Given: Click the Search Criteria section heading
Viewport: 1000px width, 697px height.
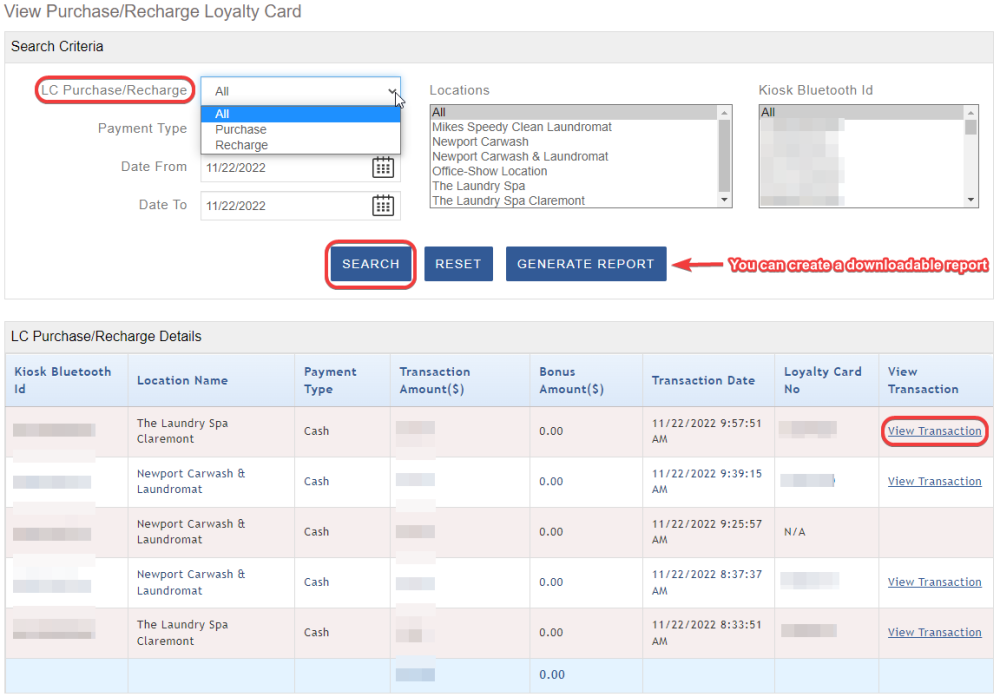Looking at the screenshot, I should (57, 47).
